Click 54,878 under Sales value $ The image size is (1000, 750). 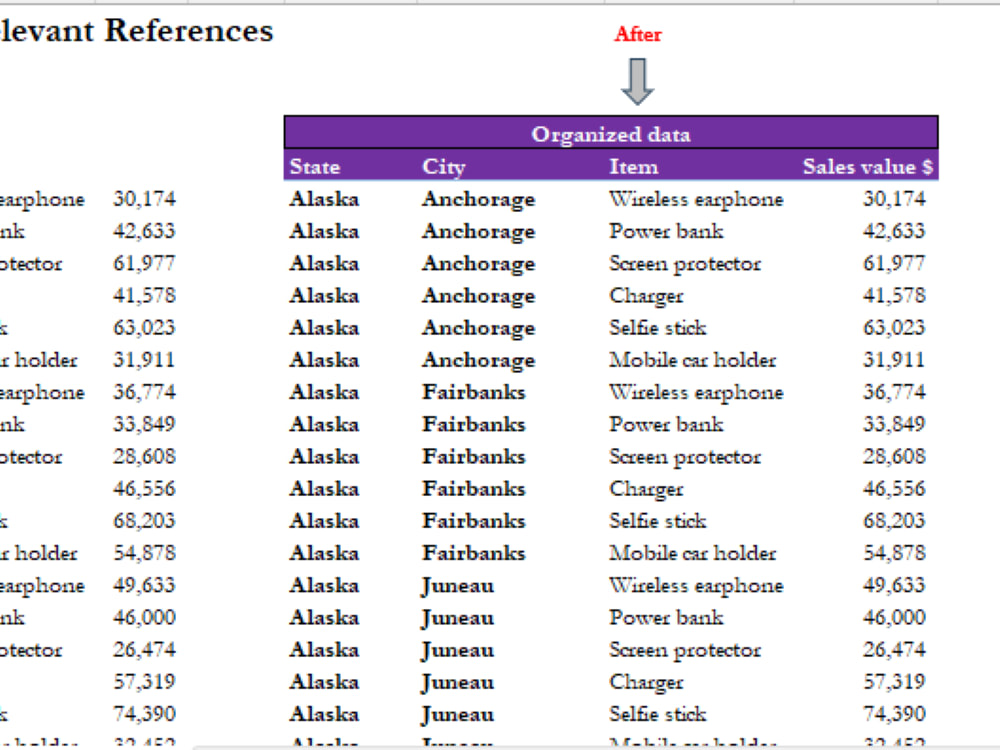[x=894, y=553]
